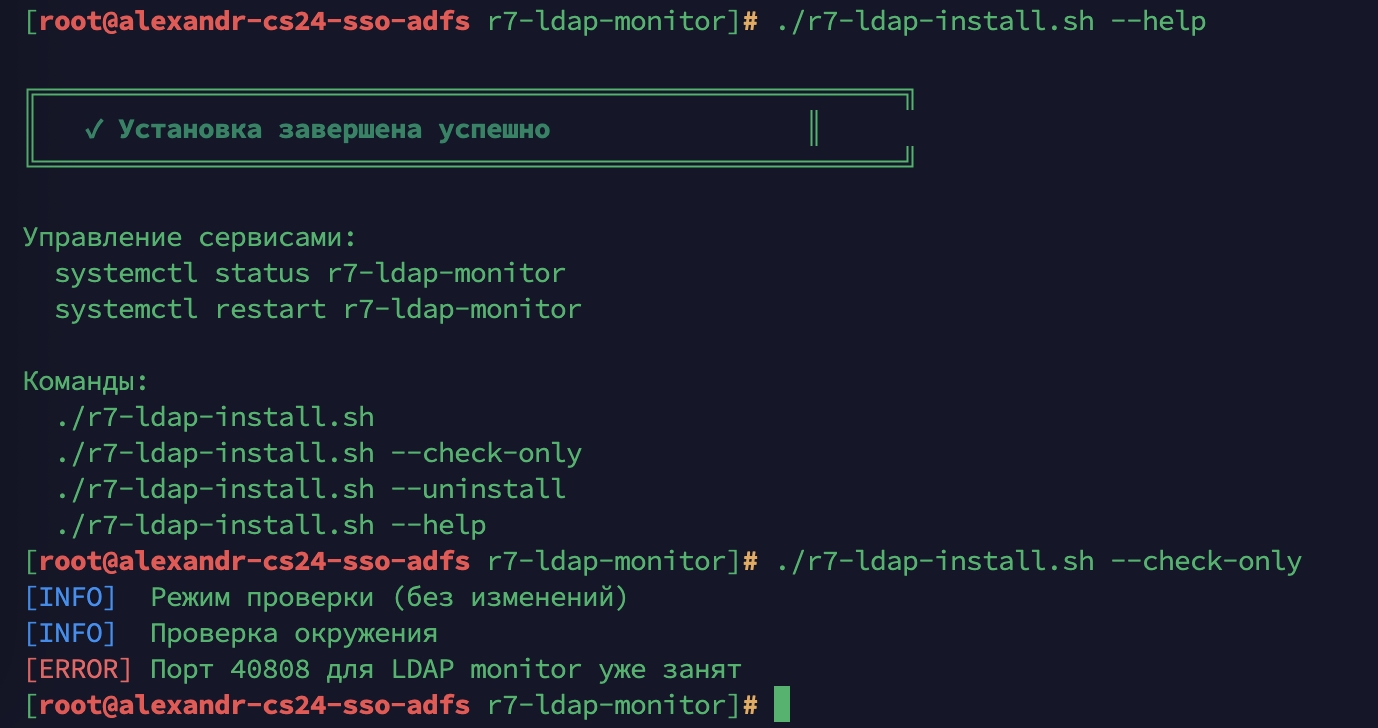Image resolution: width=1378 pixels, height=728 pixels.
Task: Click the "Установка завершена успешно" banner text
Action: (x=334, y=130)
